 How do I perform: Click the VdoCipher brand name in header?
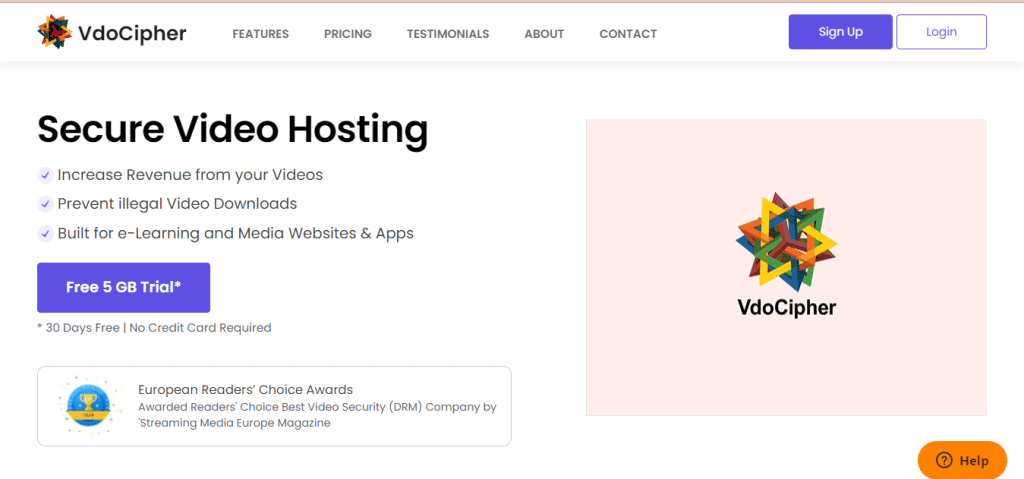point(135,33)
